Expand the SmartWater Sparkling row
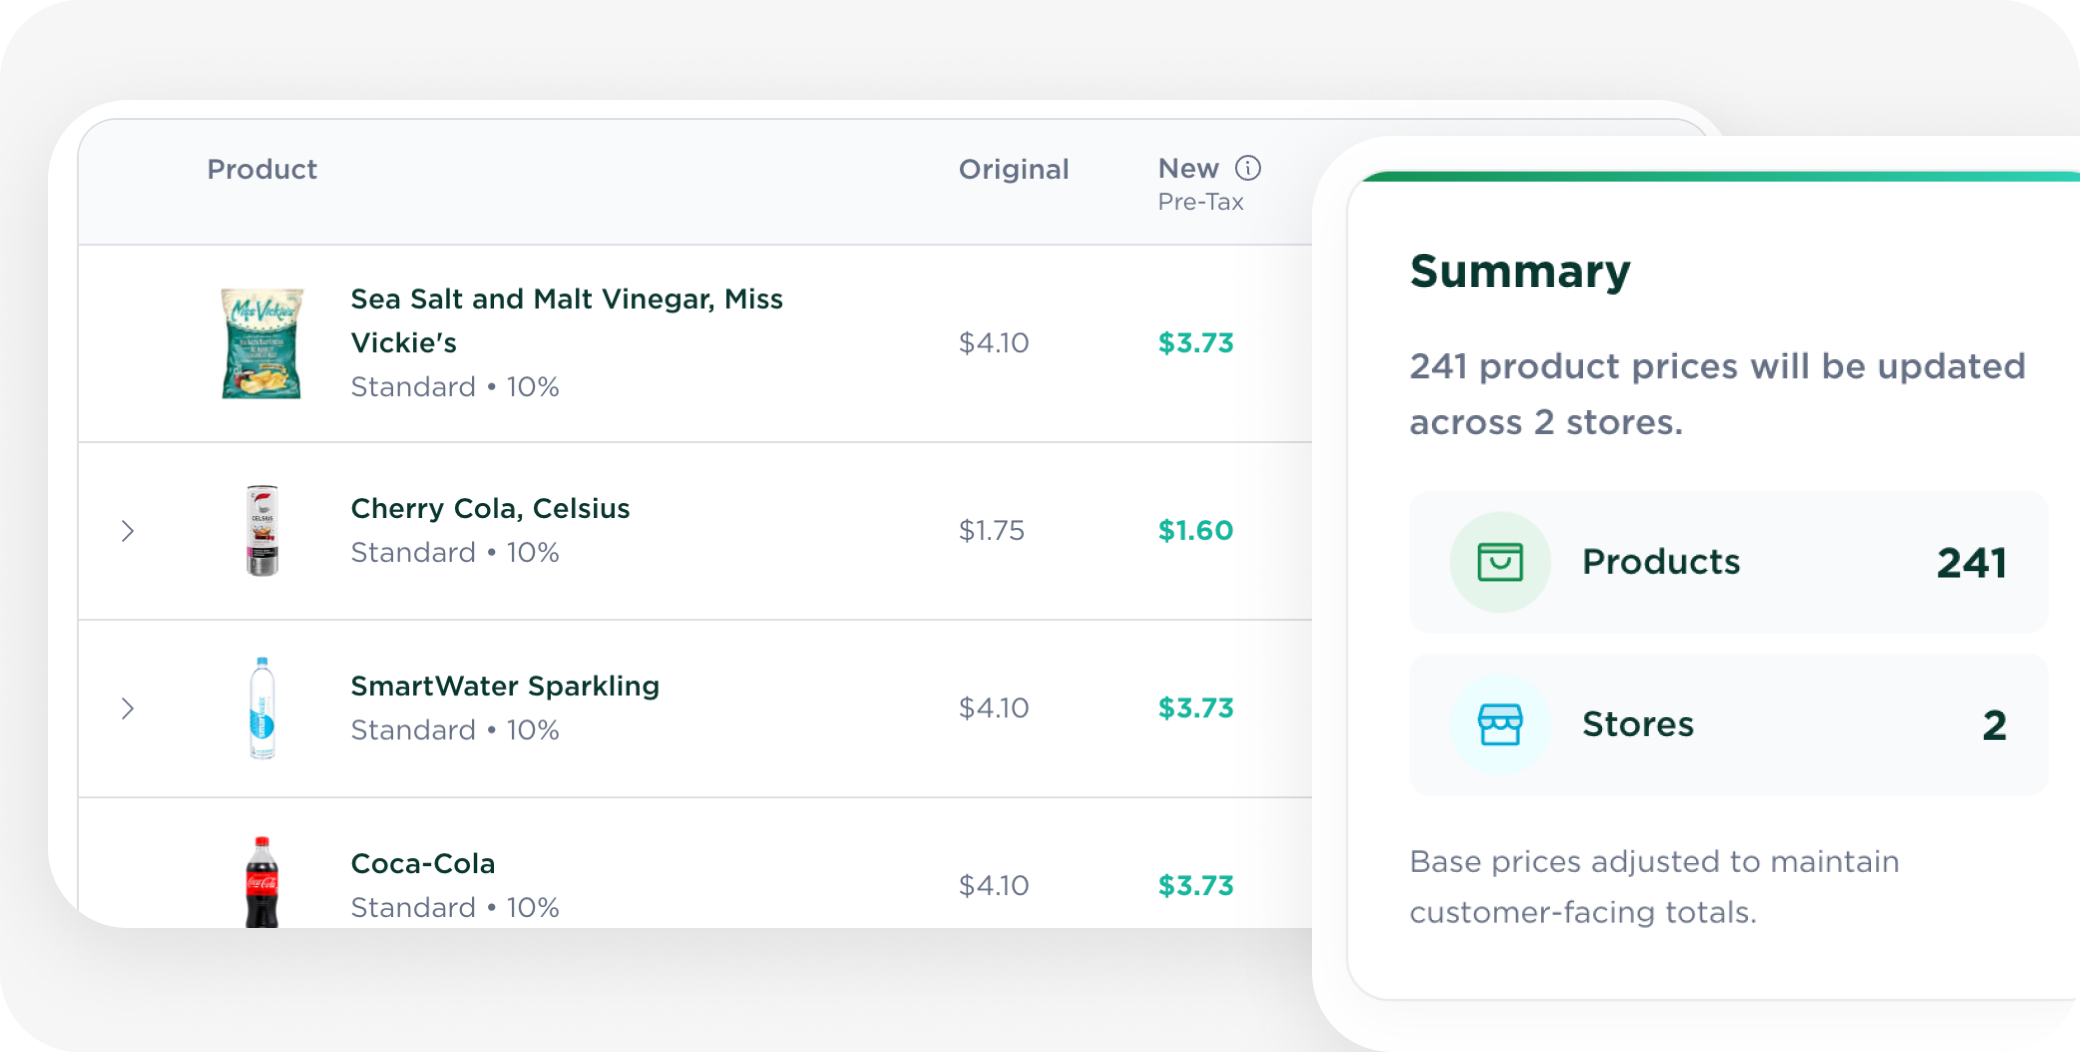Viewport: 2080px width, 1052px height. (x=128, y=709)
